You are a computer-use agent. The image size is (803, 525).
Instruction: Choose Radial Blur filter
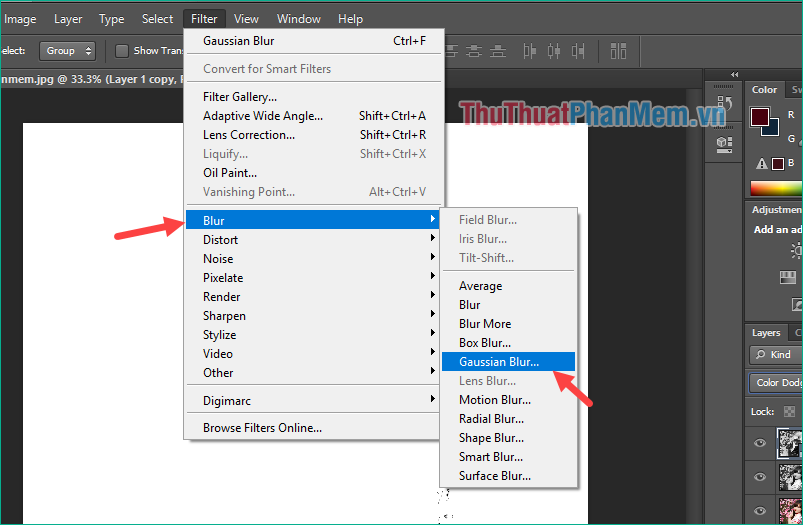pyautogui.click(x=508, y=418)
